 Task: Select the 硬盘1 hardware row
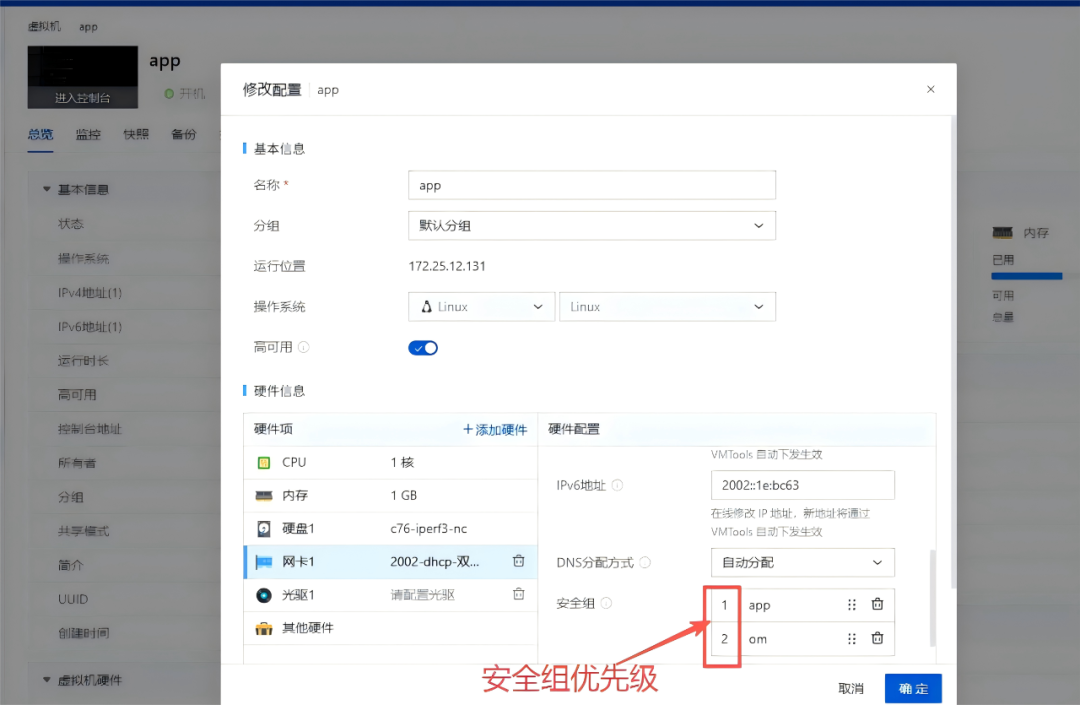(x=391, y=529)
